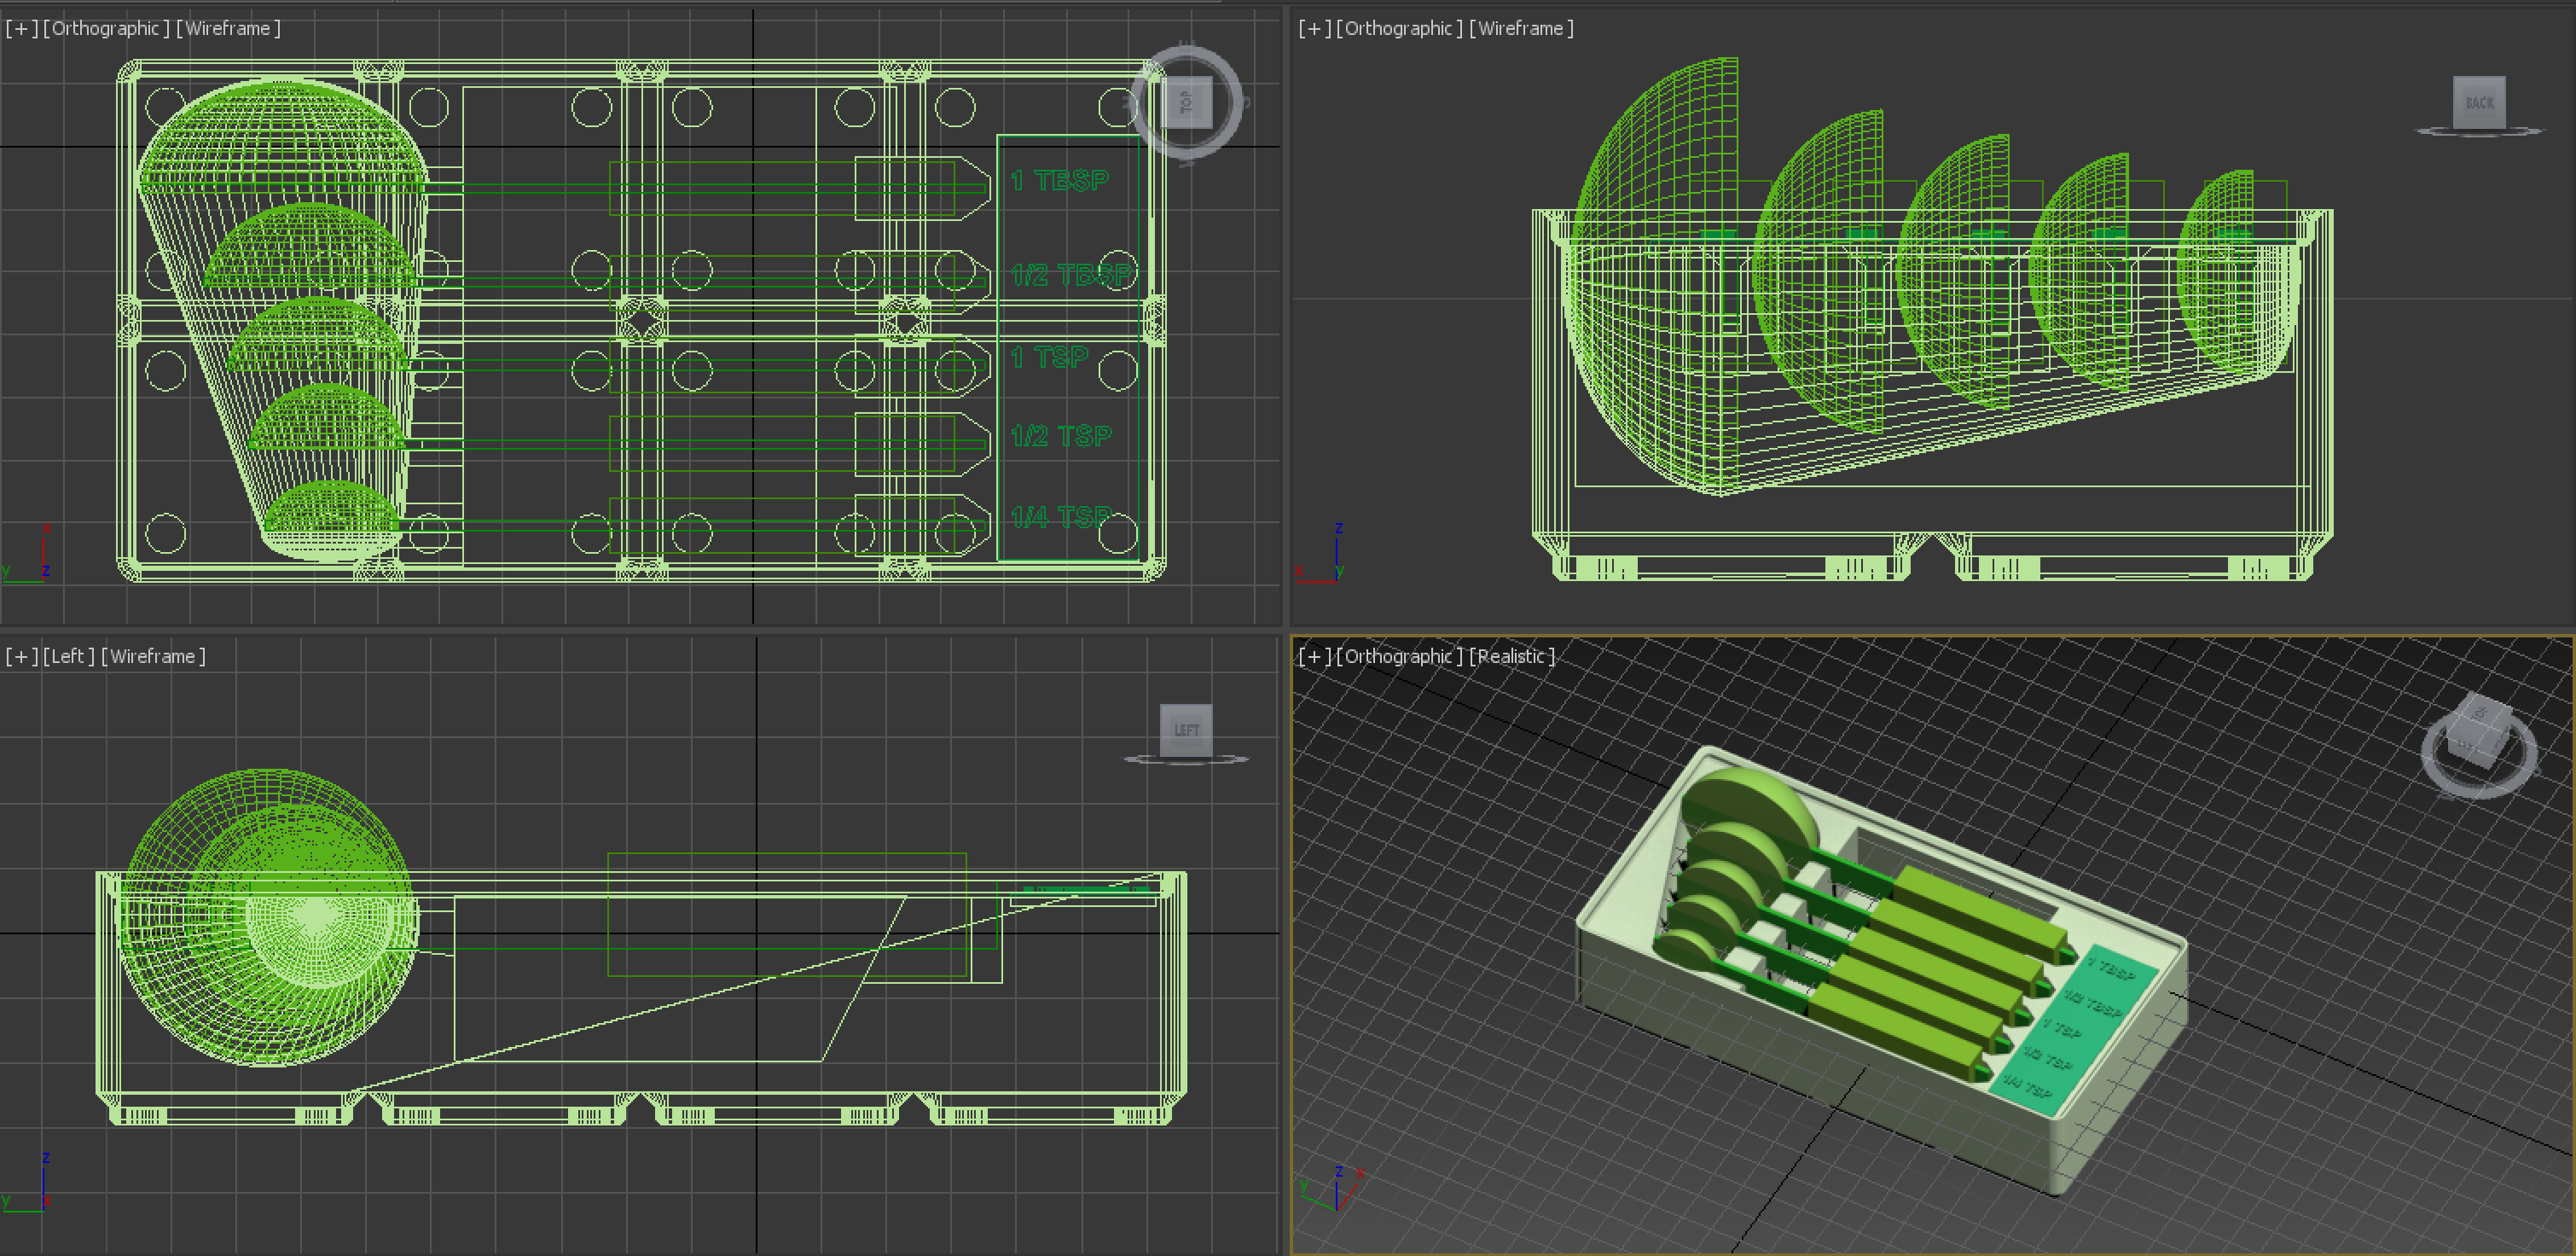The width and height of the screenshot is (2576, 1256).
Task: Open [Orthographic] menu in the Realistic viewport
Action: tap(1400, 657)
